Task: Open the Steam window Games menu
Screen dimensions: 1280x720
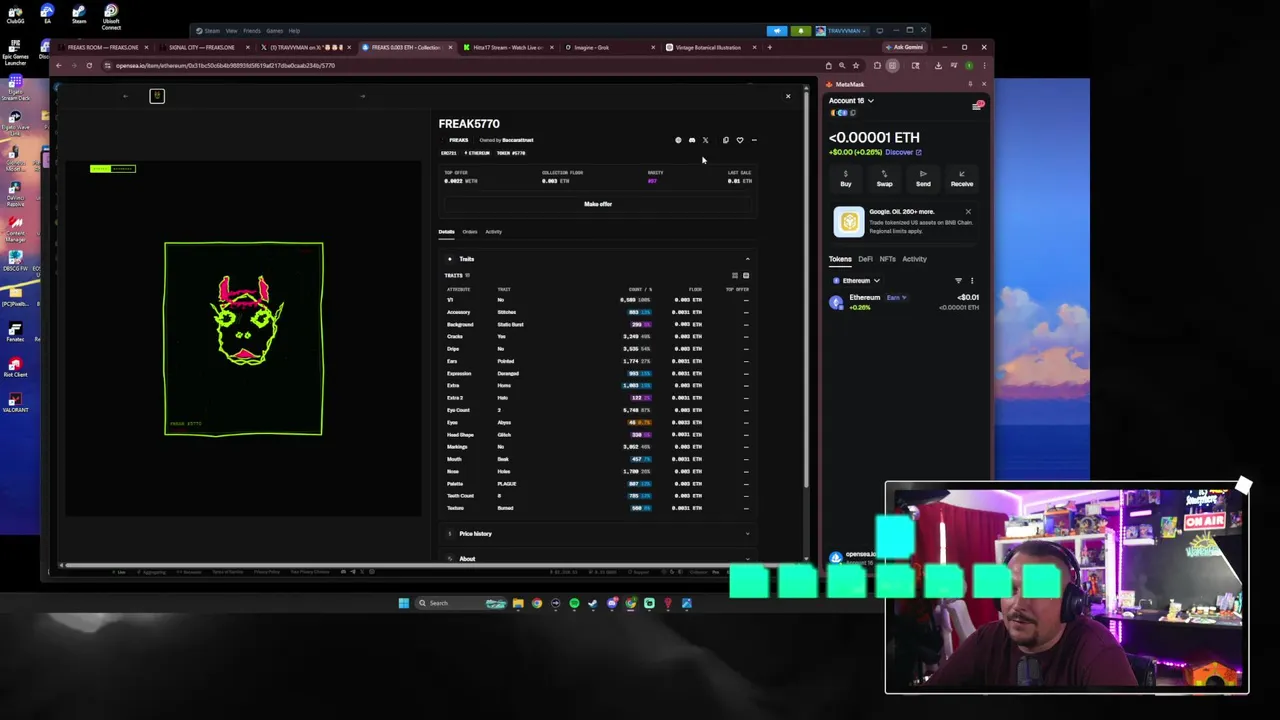Action: click(274, 31)
